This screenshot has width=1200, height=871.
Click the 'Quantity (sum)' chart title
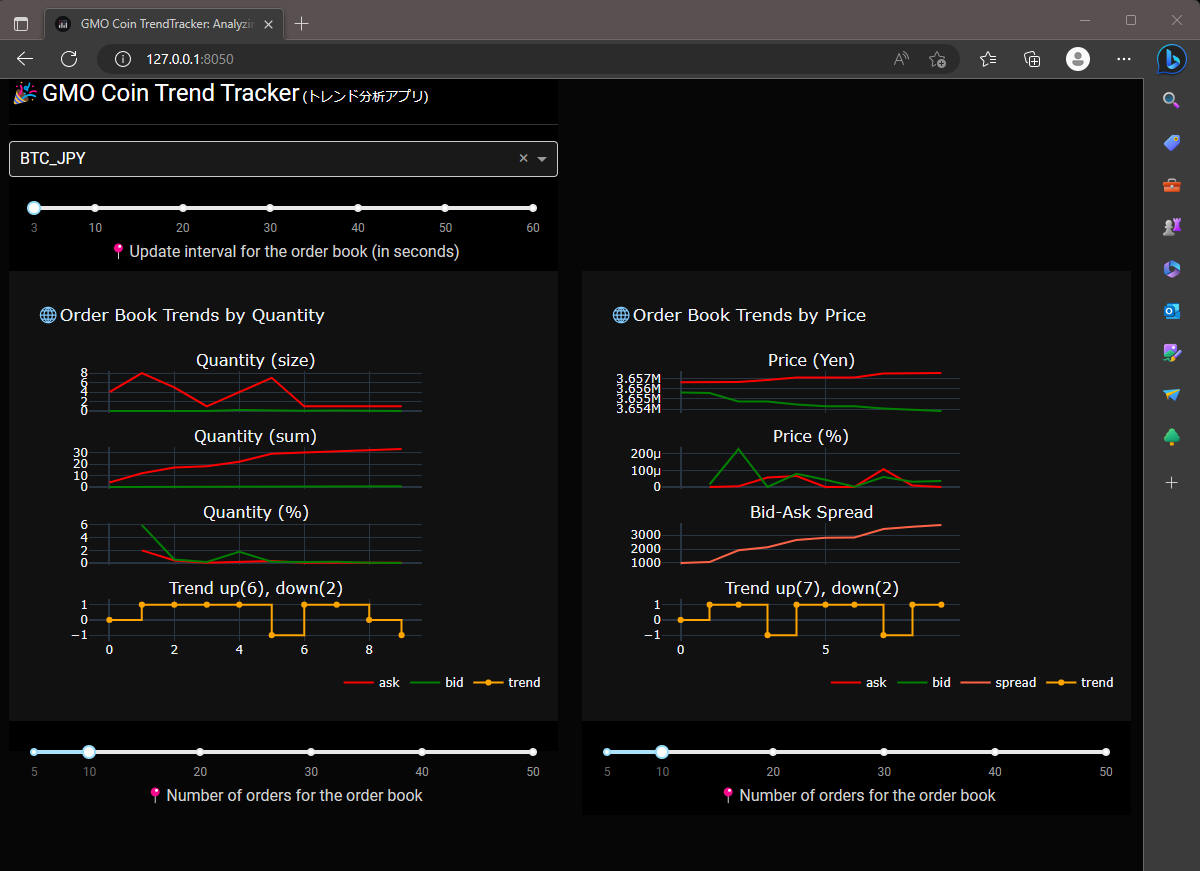[255, 436]
